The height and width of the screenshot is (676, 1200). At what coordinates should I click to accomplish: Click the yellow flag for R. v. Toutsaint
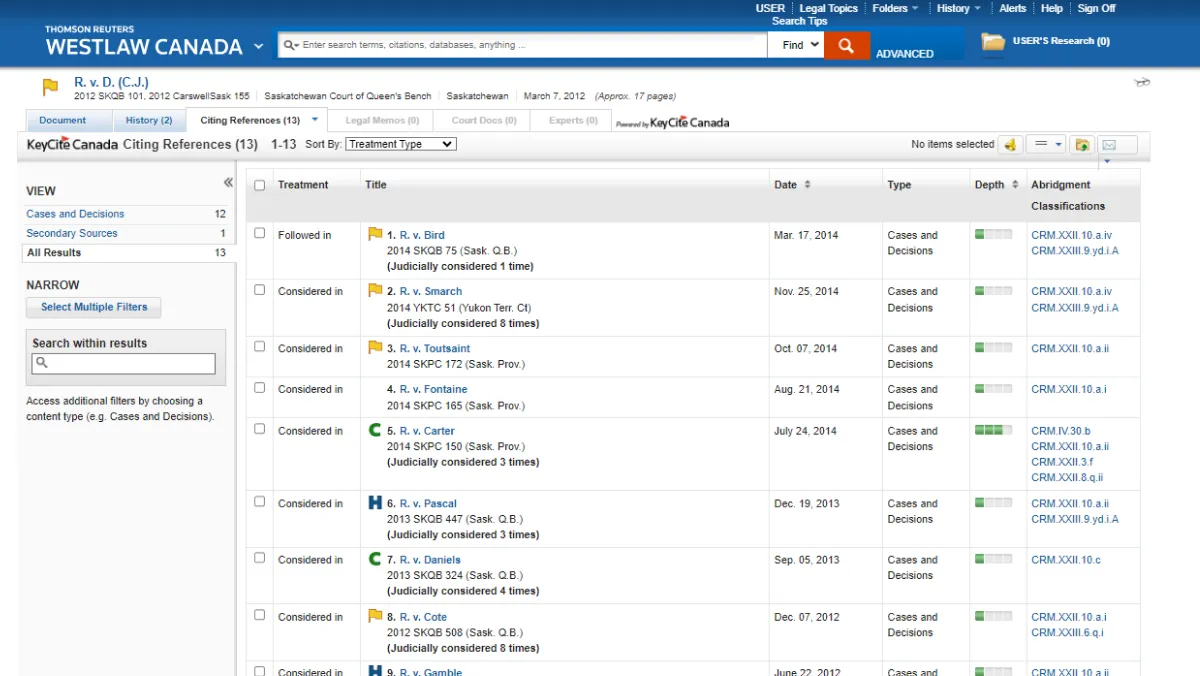pyautogui.click(x=375, y=348)
